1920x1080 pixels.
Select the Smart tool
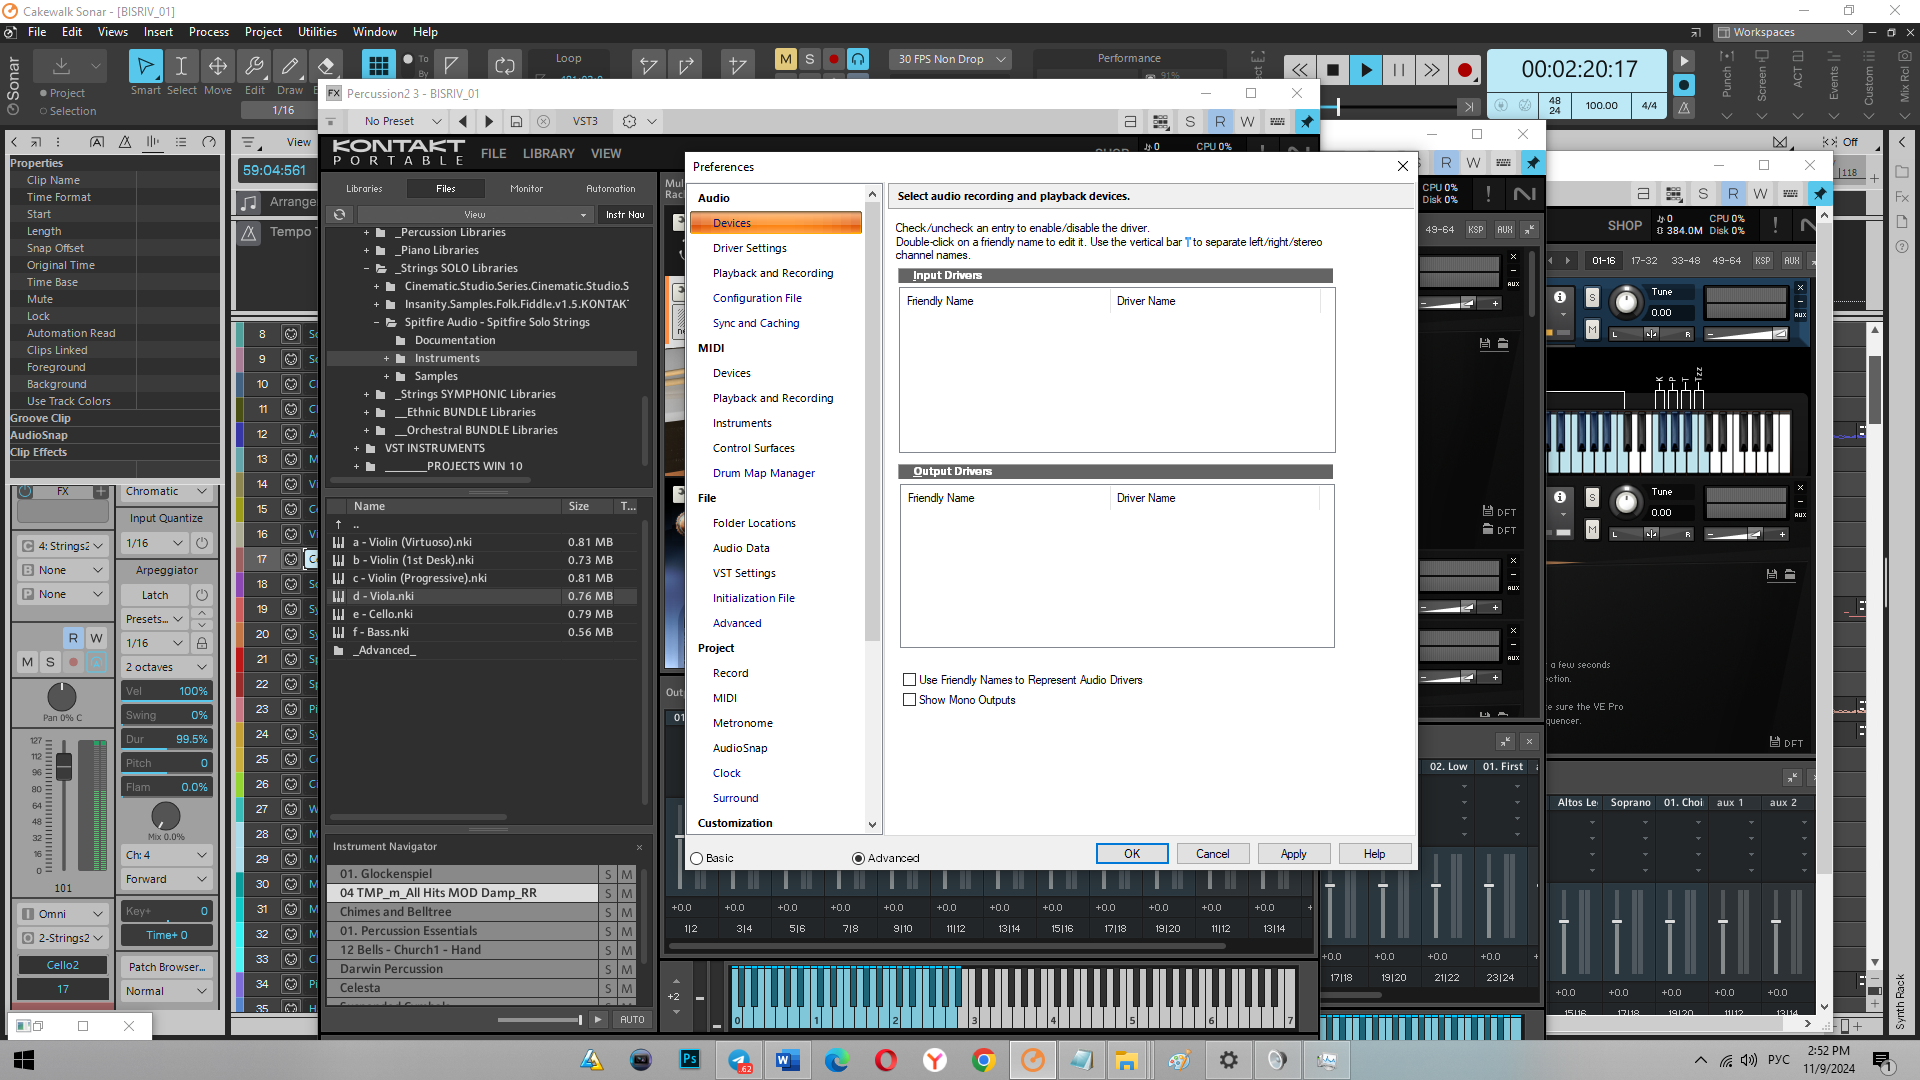[145, 67]
